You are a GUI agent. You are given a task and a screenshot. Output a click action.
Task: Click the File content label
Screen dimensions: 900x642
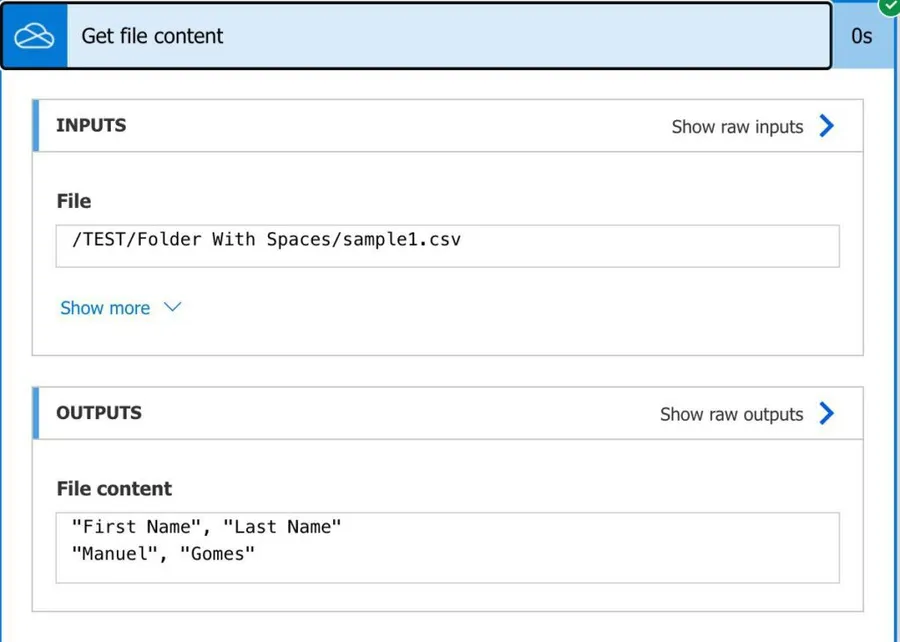pyautogui.click(x=114, y=489)
